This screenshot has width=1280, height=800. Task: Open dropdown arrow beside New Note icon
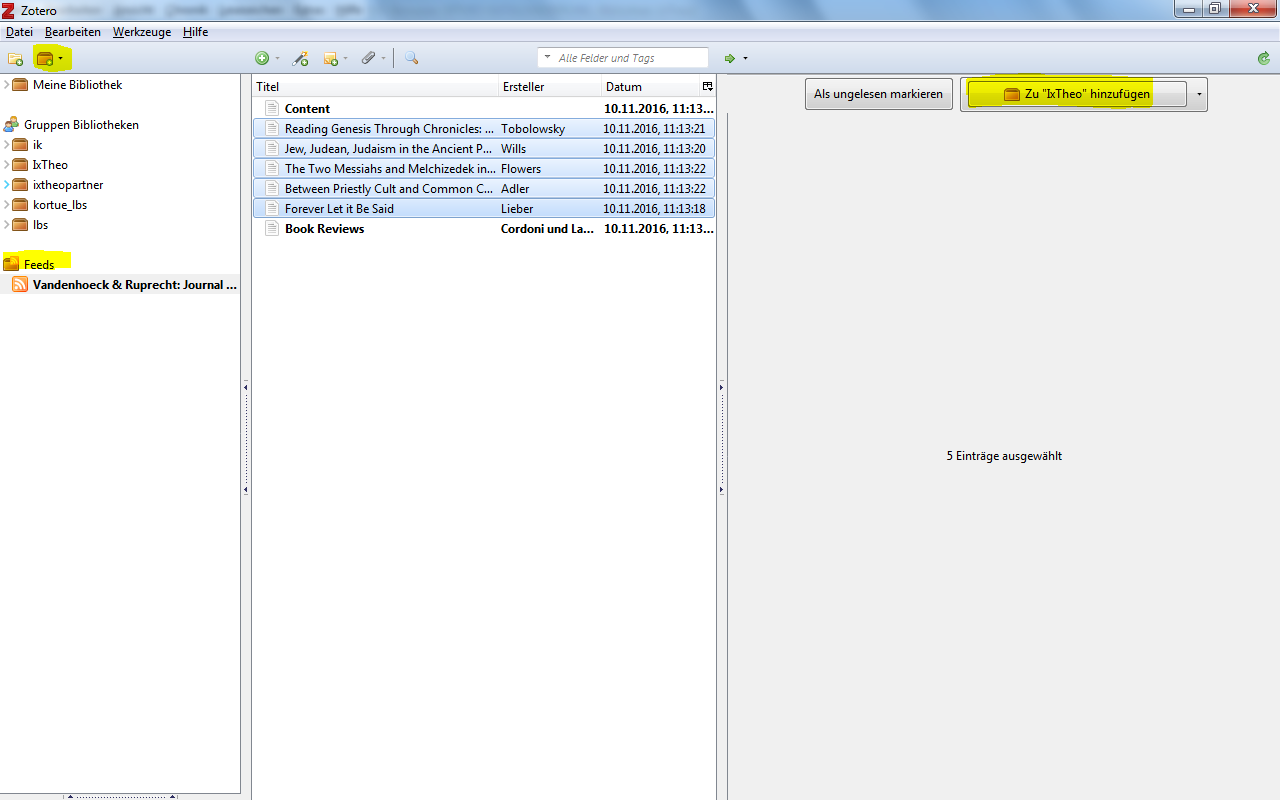345,59
